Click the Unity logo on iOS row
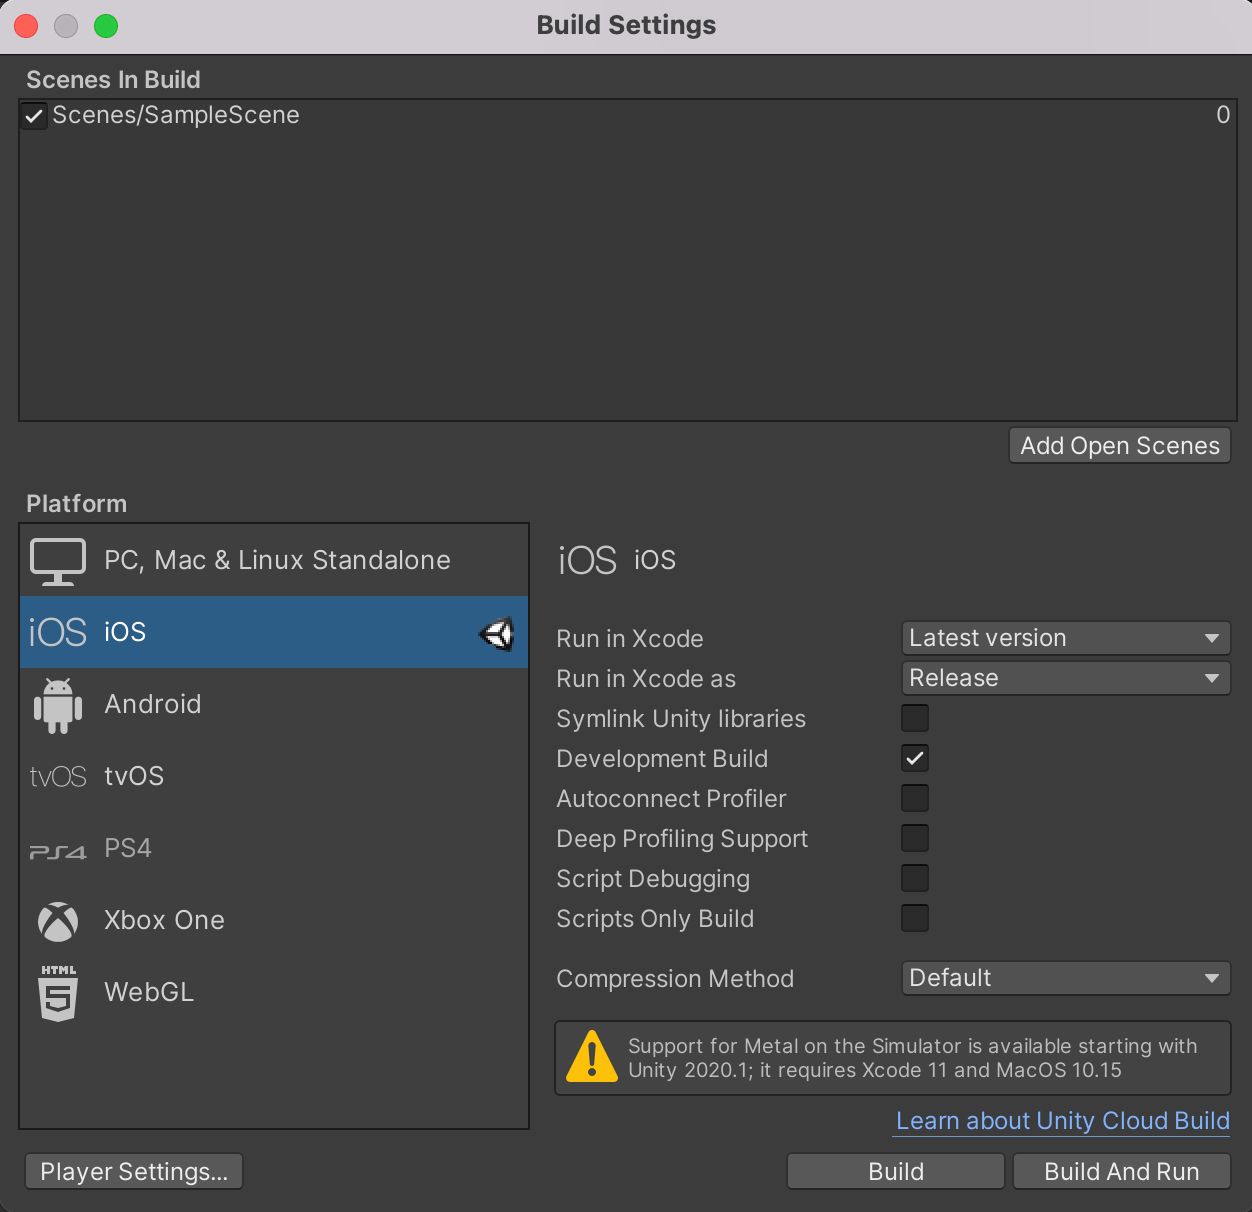The image size is (1252, 1212). (497, 633)
